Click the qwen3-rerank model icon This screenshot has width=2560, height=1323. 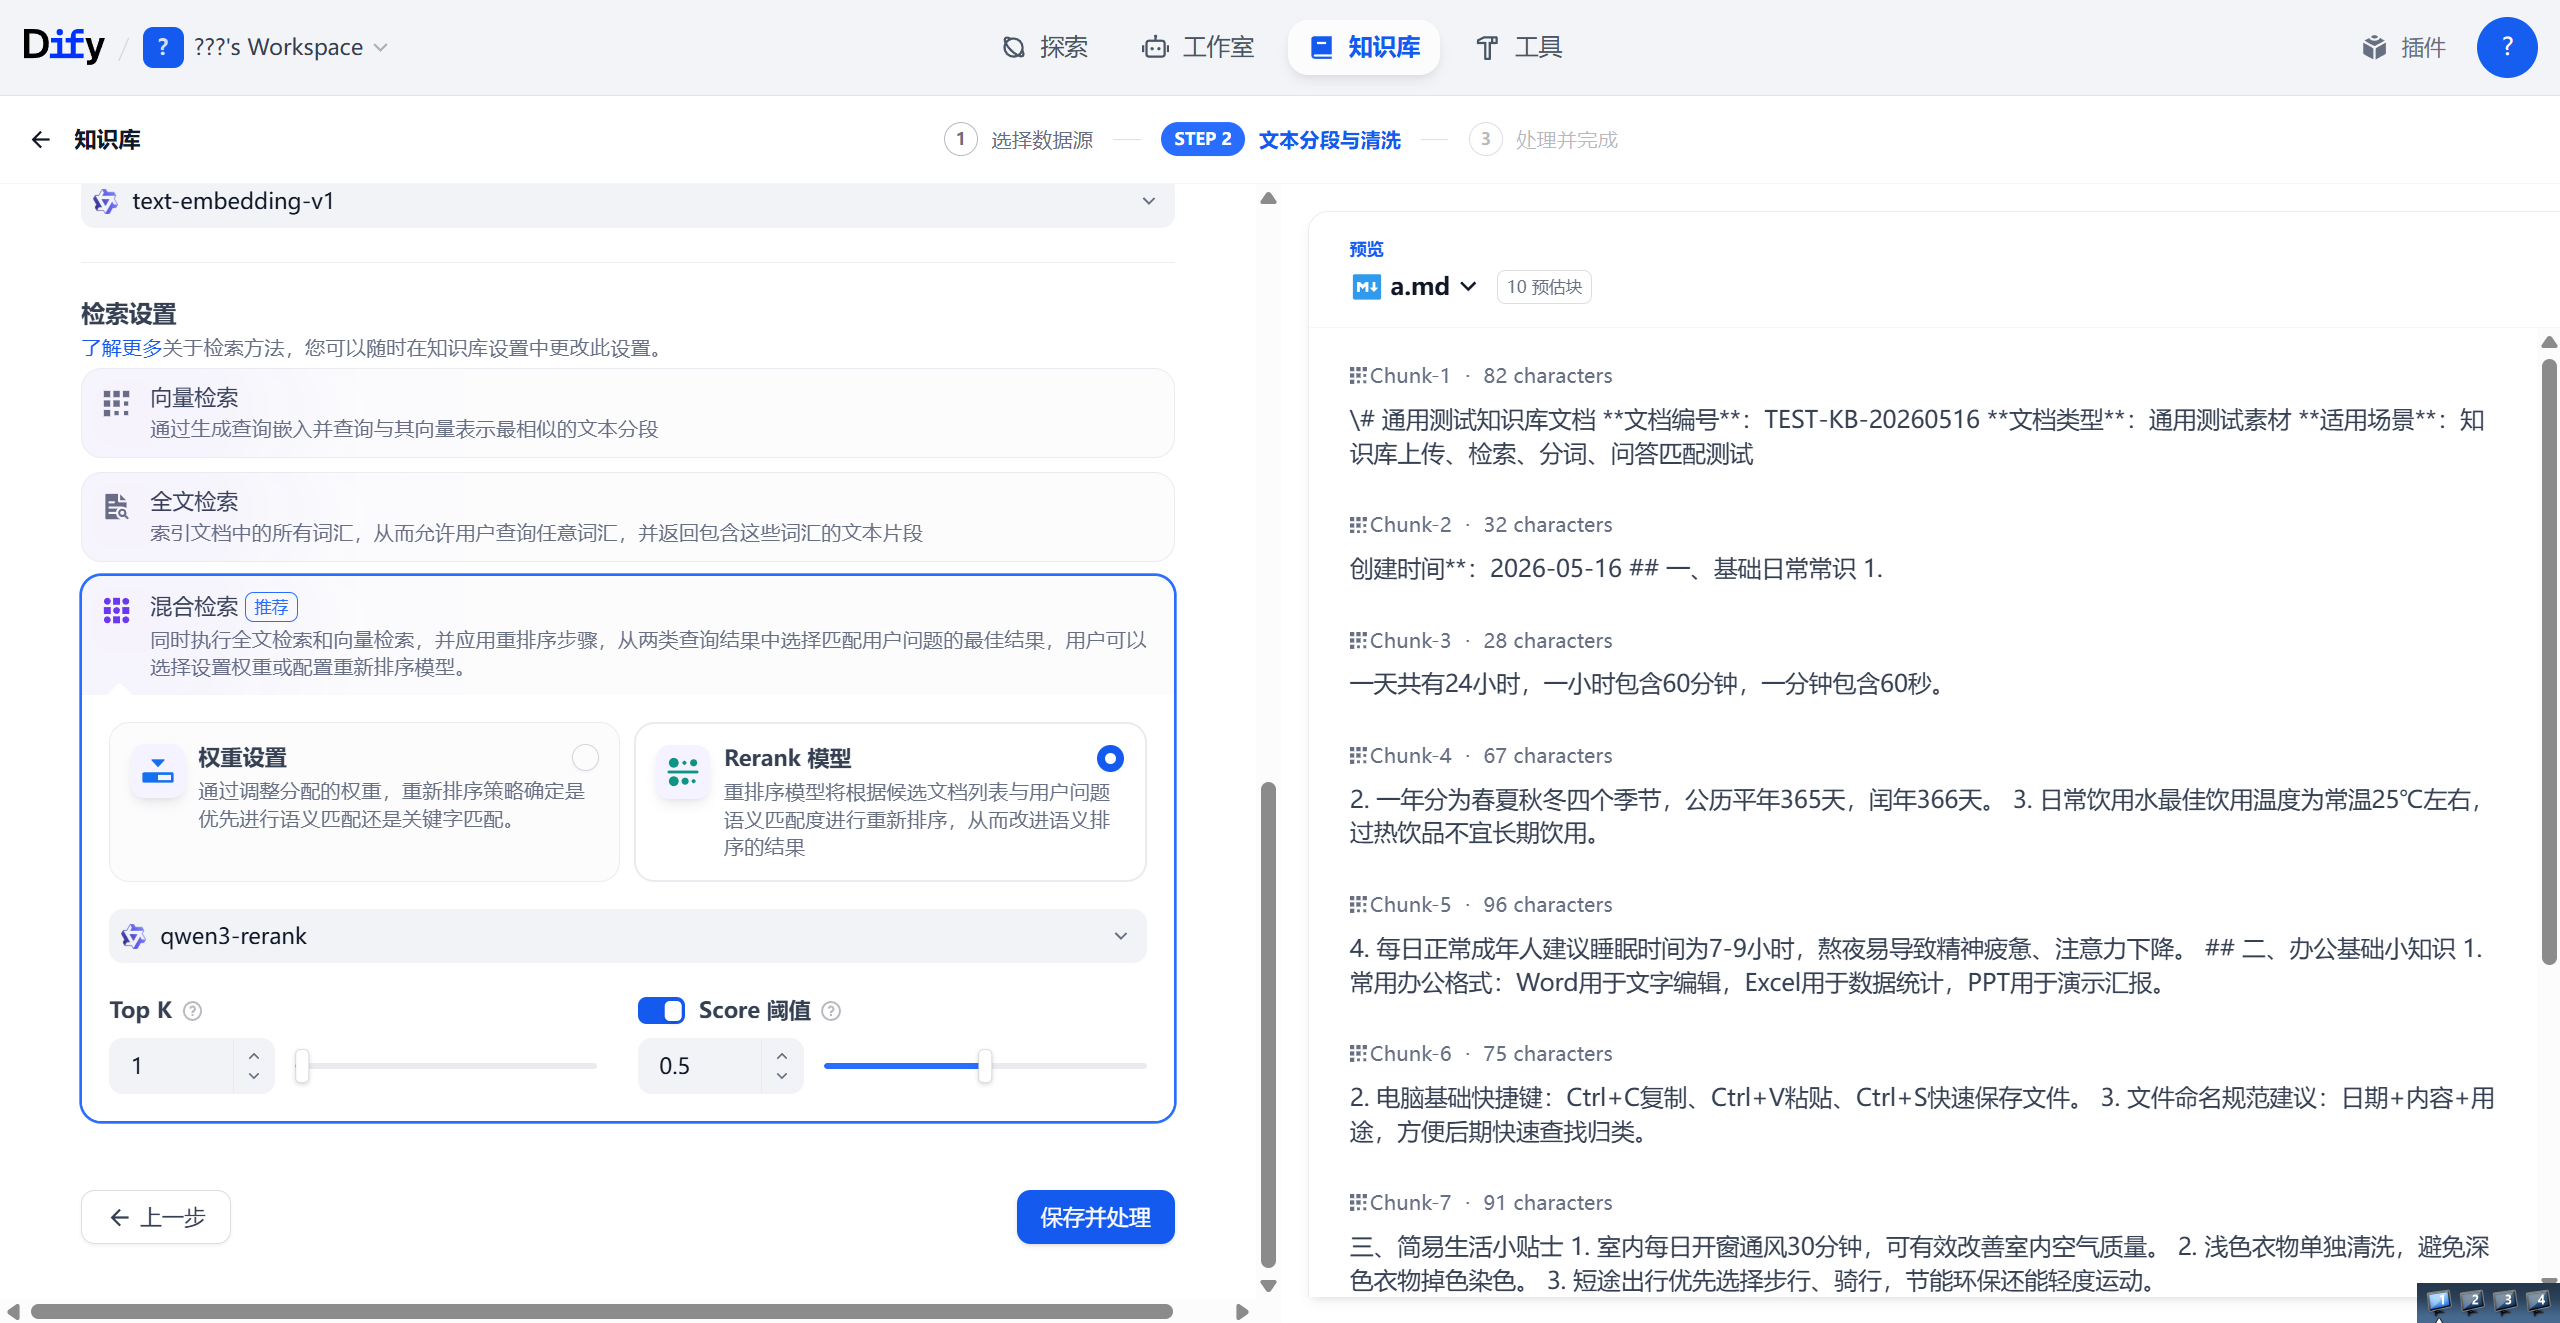pos(133,936)
